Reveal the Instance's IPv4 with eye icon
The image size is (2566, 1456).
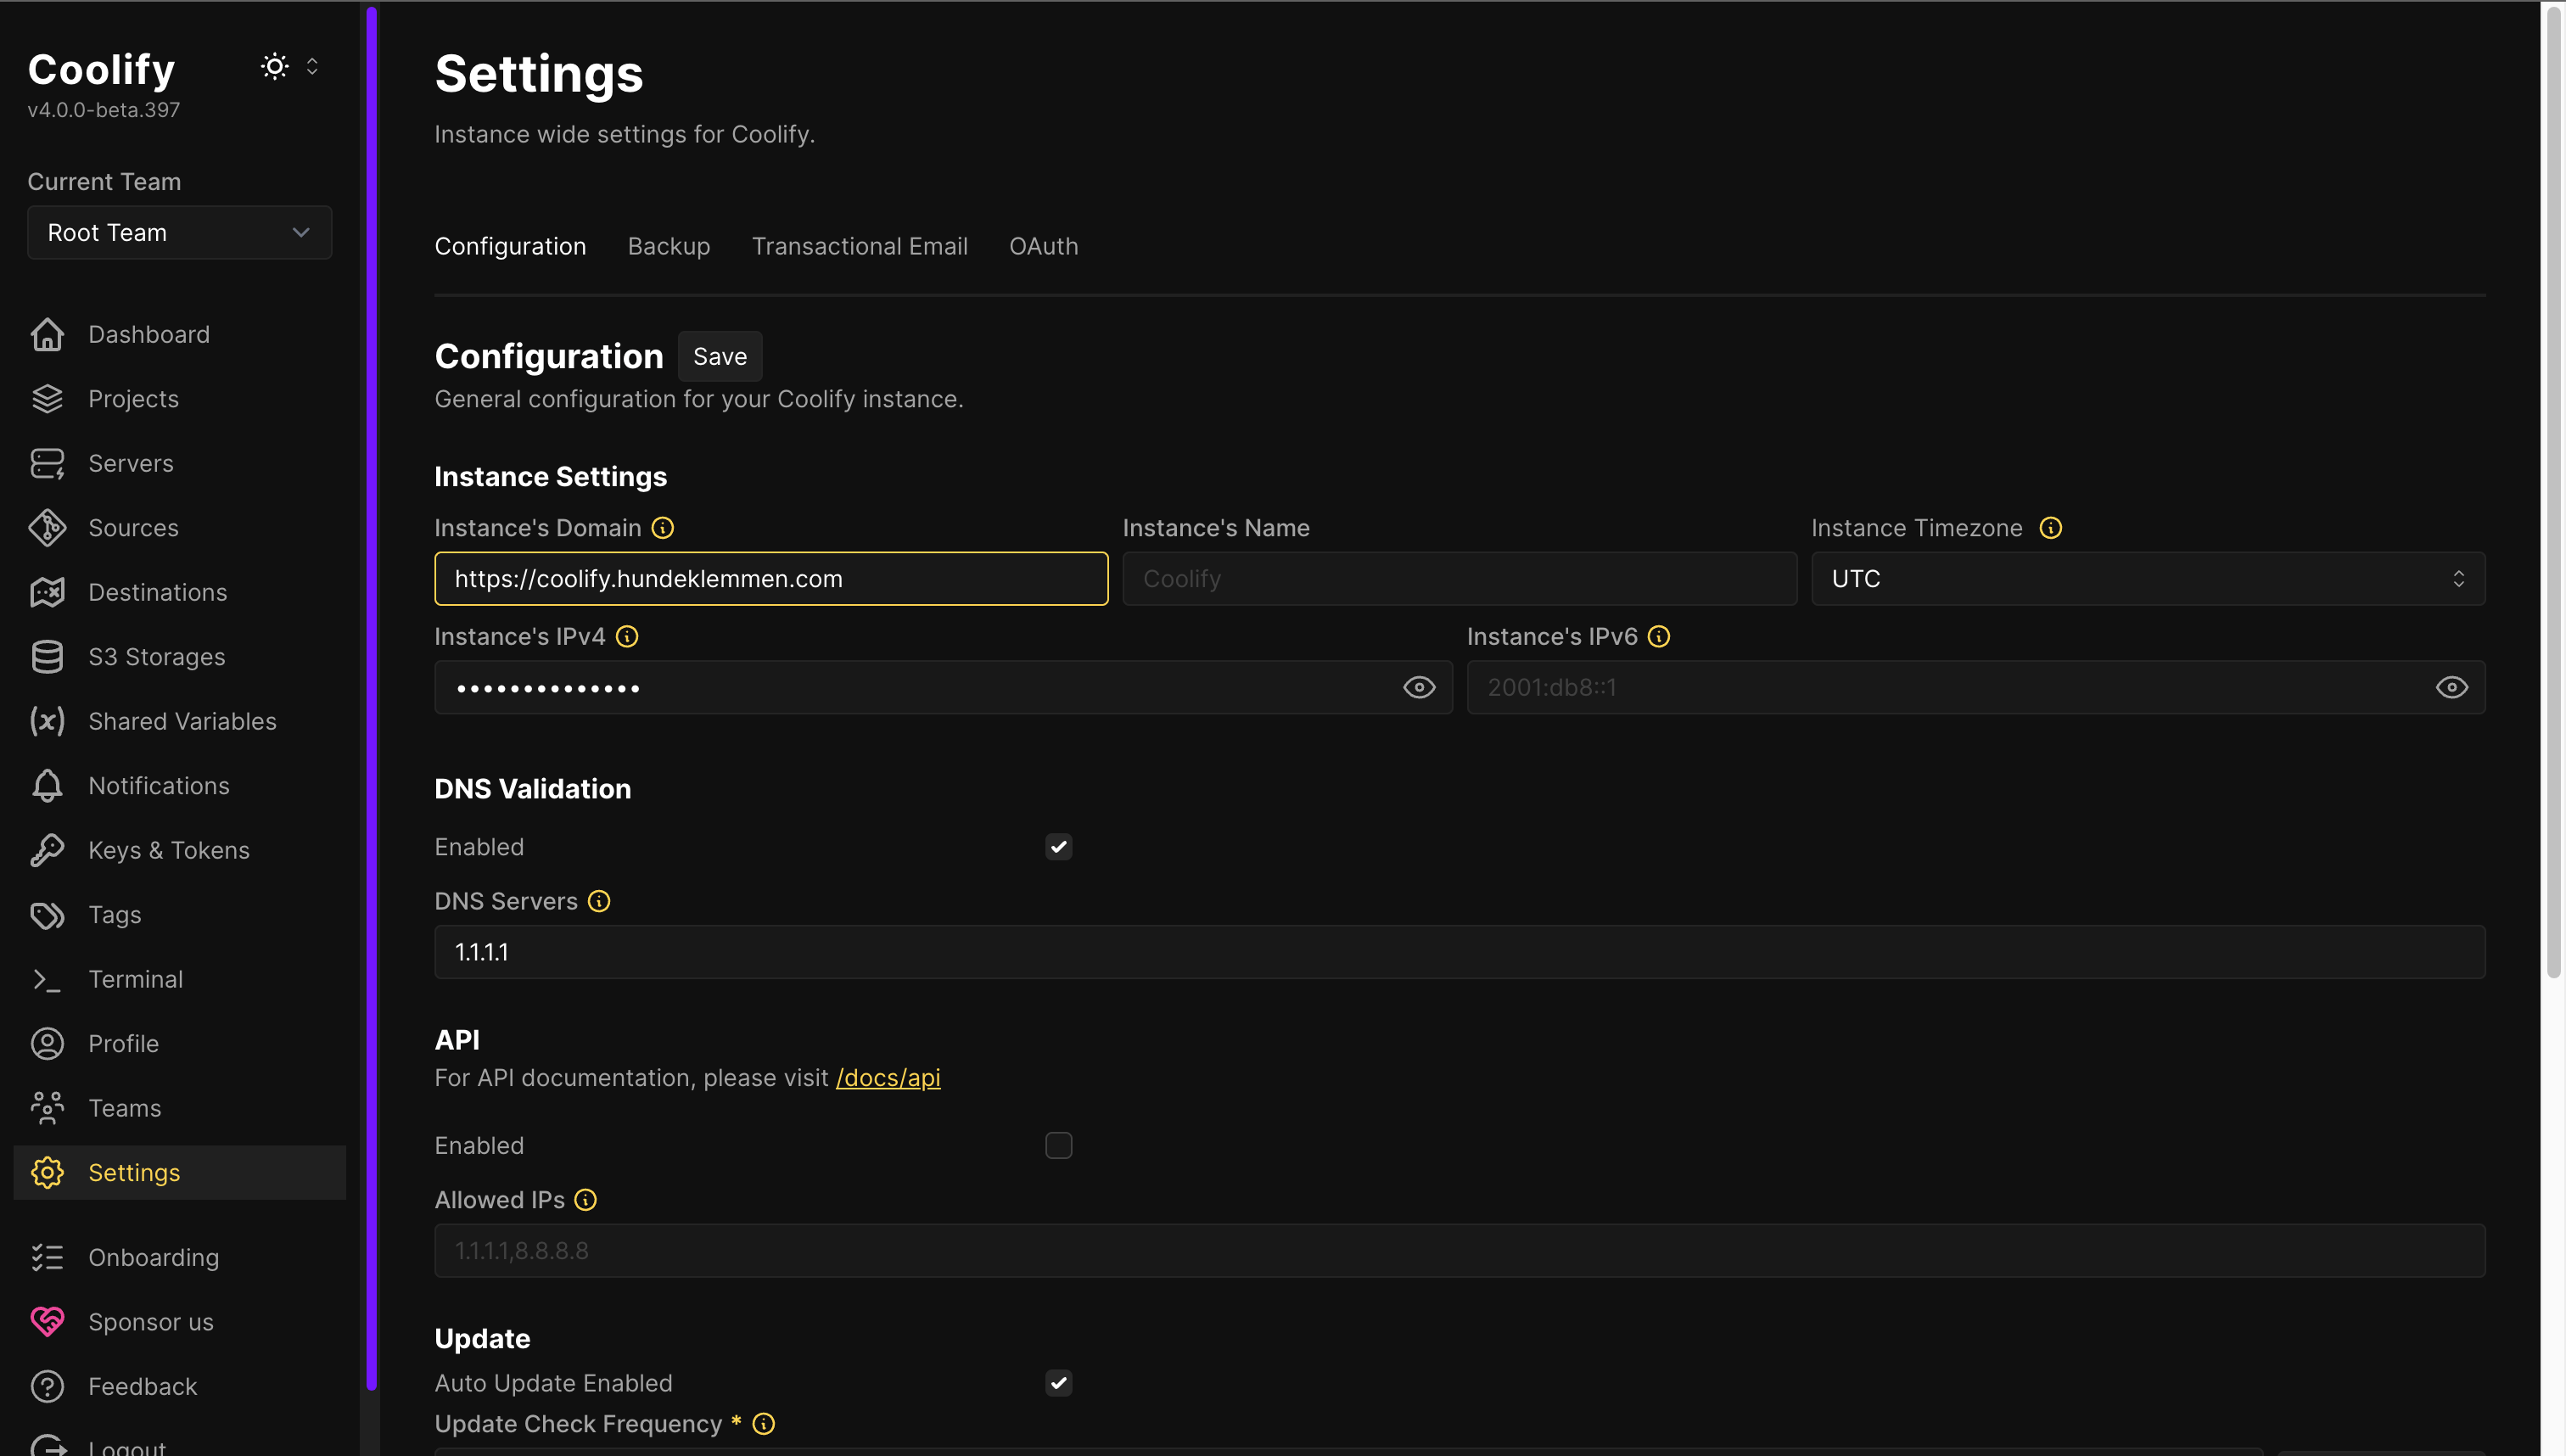point(1418,687)
